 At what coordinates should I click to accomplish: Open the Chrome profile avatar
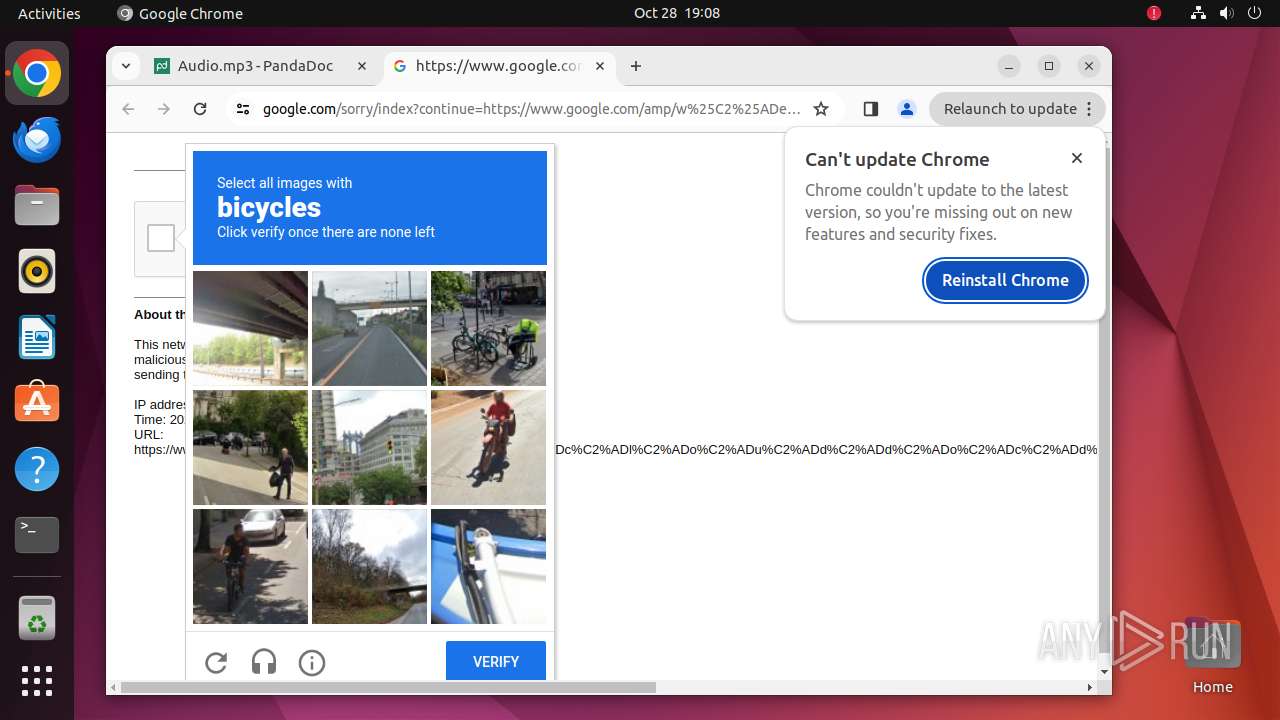(x=907, y=109)
